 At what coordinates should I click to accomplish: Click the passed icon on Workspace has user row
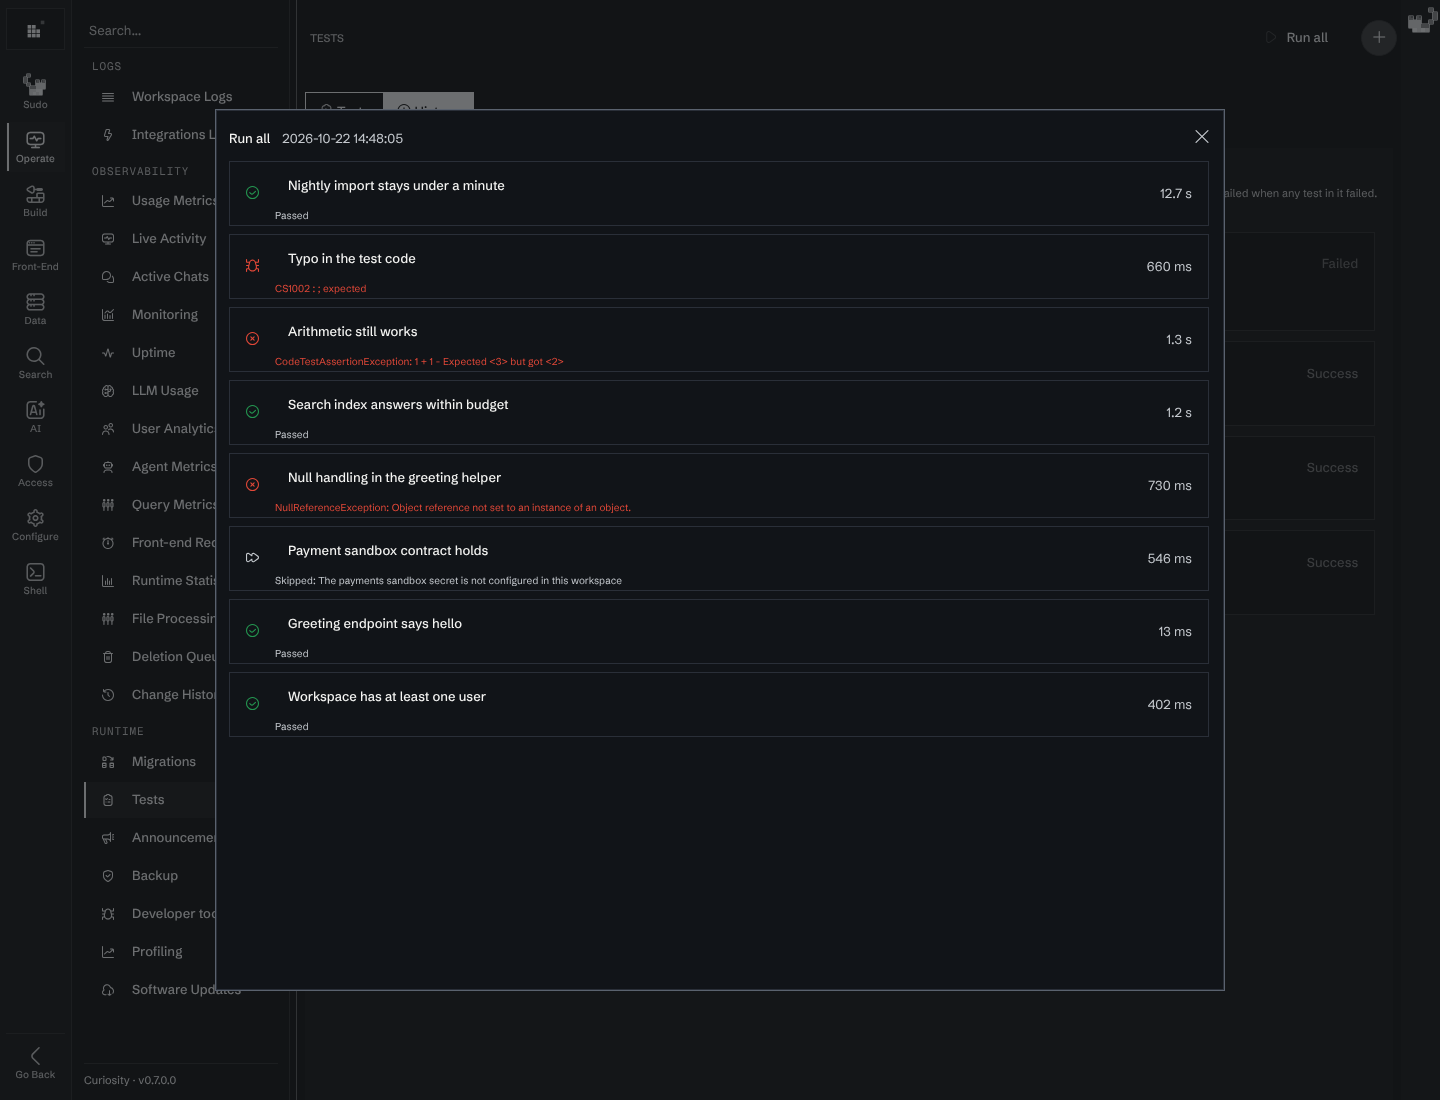252,704
